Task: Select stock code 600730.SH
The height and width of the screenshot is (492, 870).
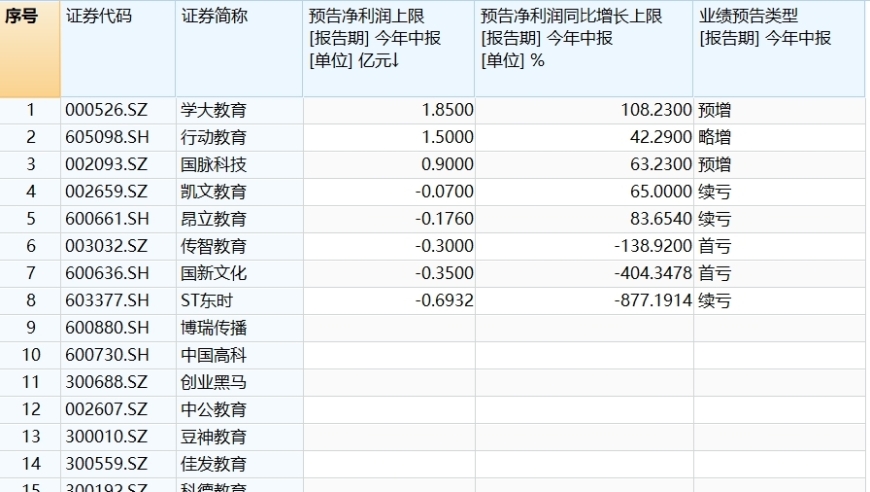Action: tap(107, 354)
